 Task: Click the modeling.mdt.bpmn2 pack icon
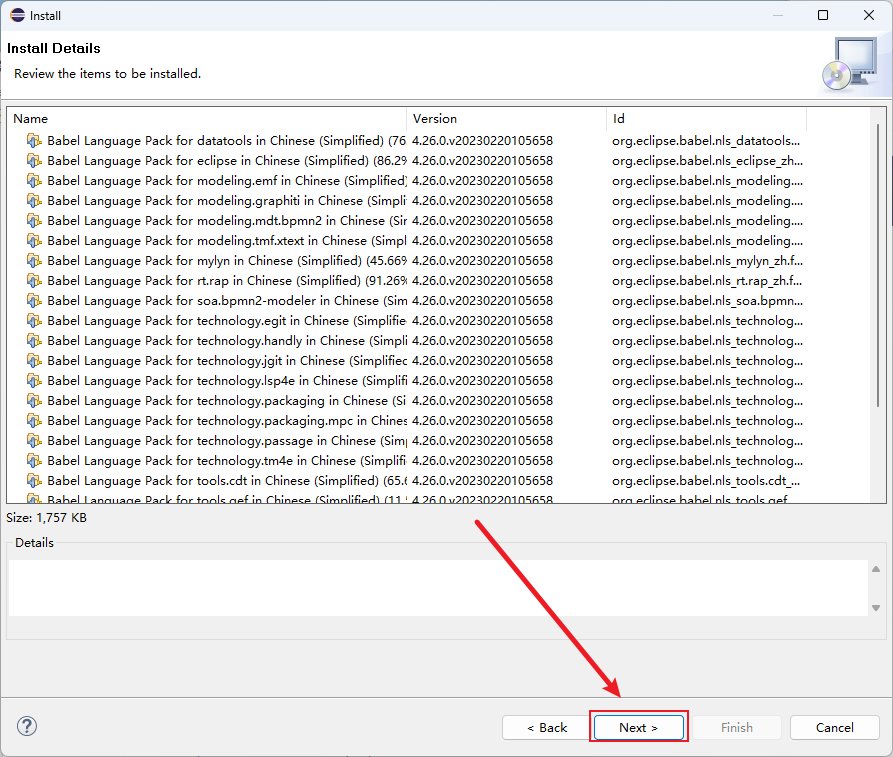34,220
